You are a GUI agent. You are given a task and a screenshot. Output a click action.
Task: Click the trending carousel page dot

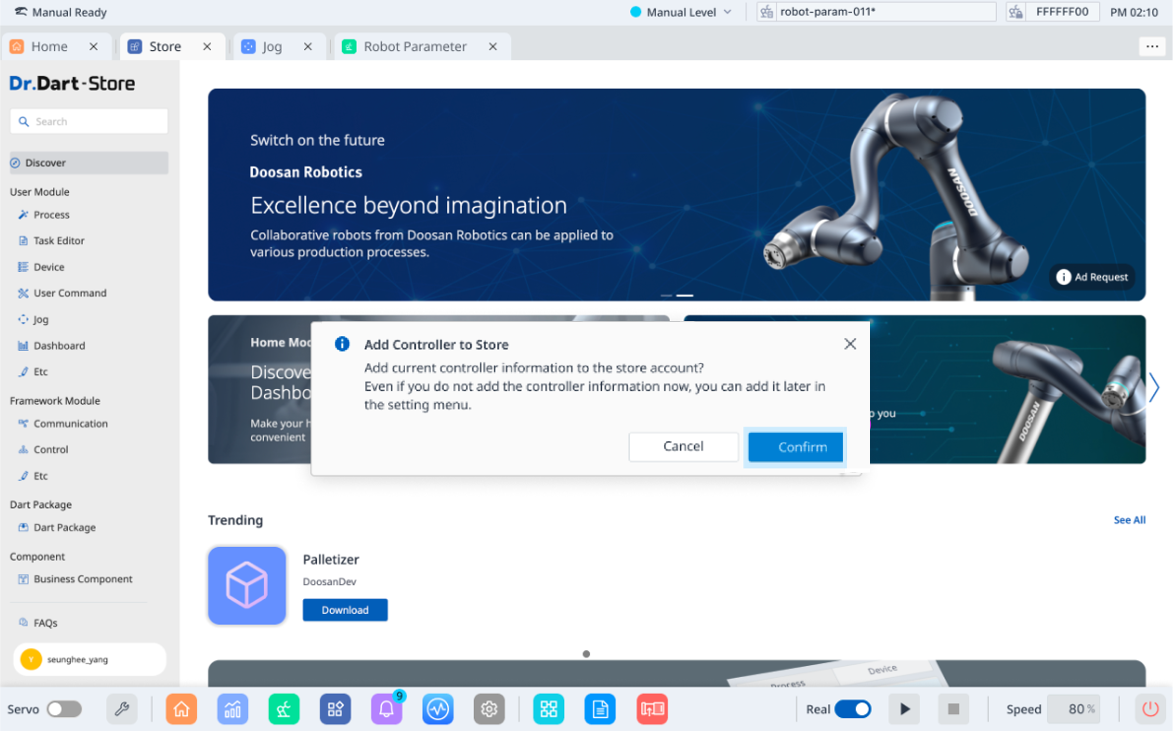pos(586,654)
